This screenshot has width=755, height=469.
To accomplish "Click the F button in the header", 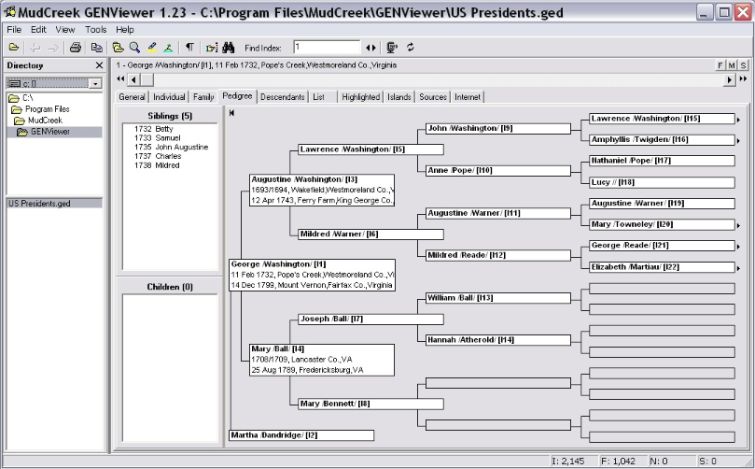I will coord(720,65).
